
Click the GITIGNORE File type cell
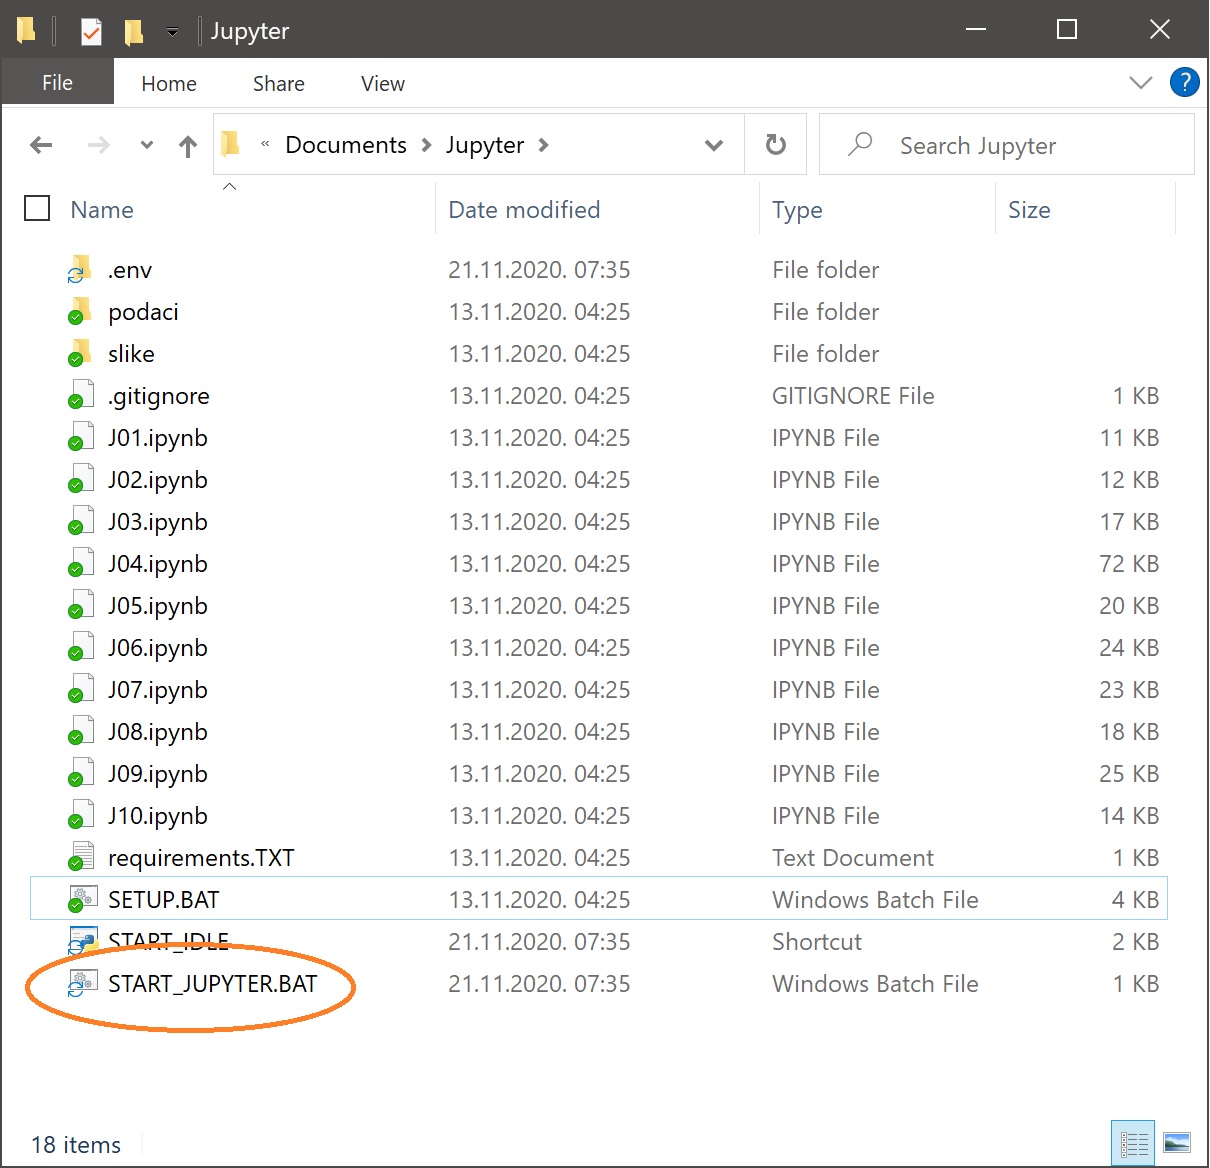(x=853, y=396)
